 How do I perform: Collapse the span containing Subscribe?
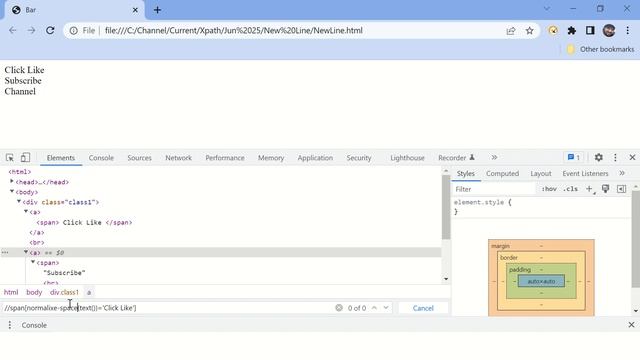33,262
